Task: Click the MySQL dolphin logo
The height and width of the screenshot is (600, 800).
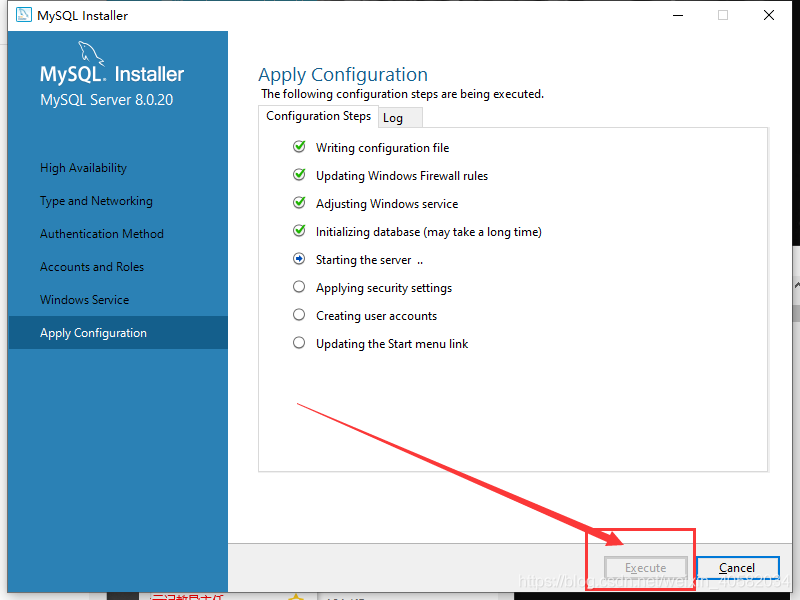Action: pos(91,54)
